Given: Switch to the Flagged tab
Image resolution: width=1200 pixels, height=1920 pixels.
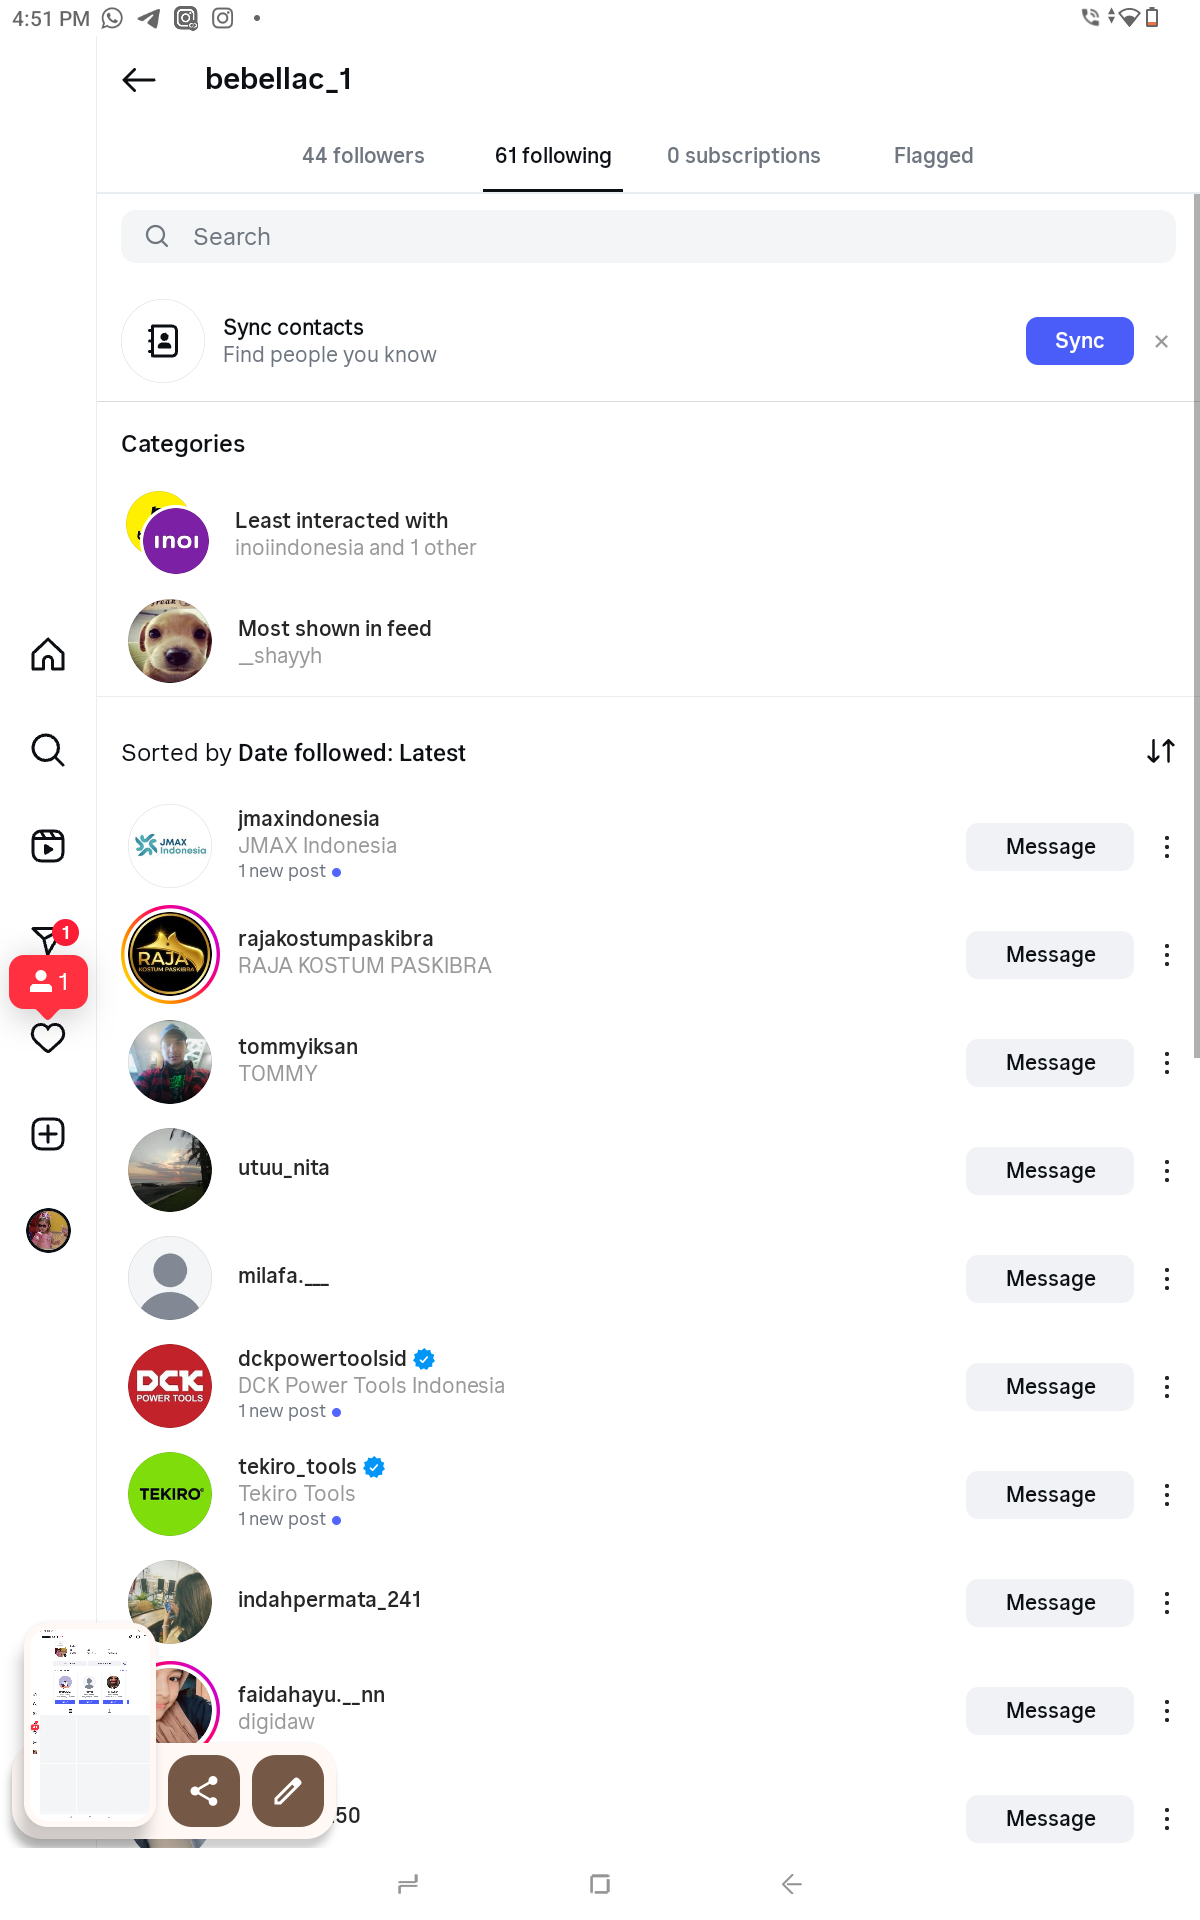Looking at the screenshot, I should pos(933,156).
